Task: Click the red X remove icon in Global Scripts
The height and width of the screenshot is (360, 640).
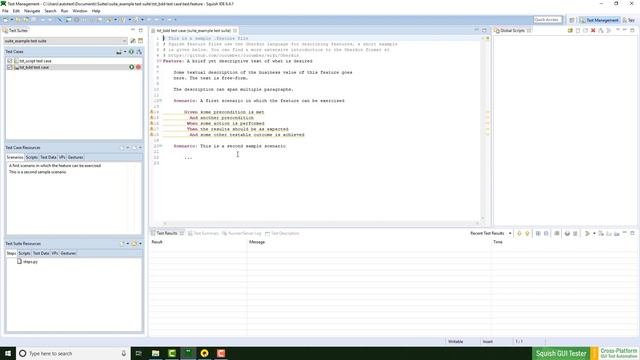Action: point(593,31)
